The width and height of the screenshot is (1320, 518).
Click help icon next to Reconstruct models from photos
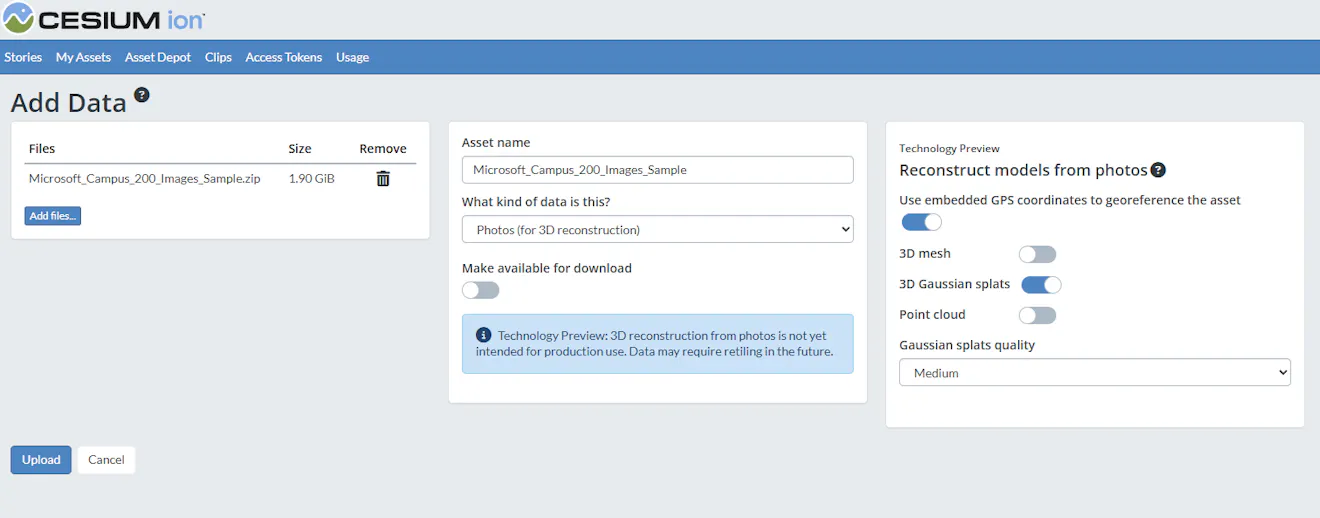[x=1158, y=171]
